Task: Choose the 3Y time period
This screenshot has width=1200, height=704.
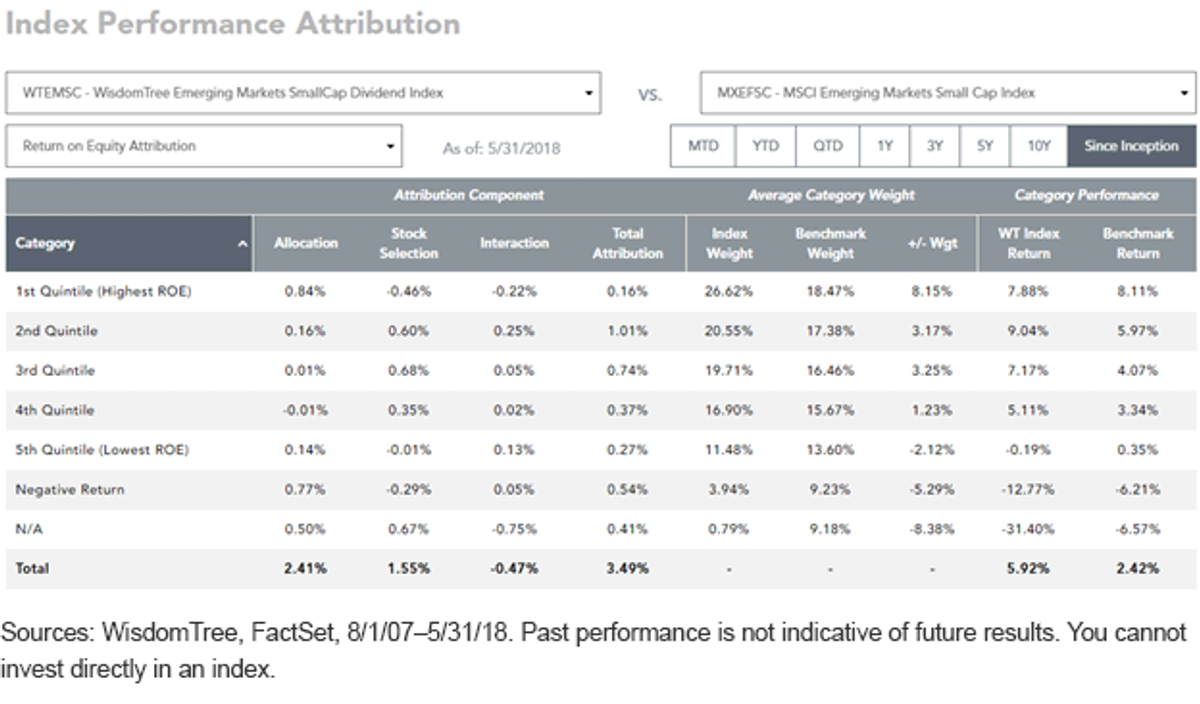Action: 935,146
